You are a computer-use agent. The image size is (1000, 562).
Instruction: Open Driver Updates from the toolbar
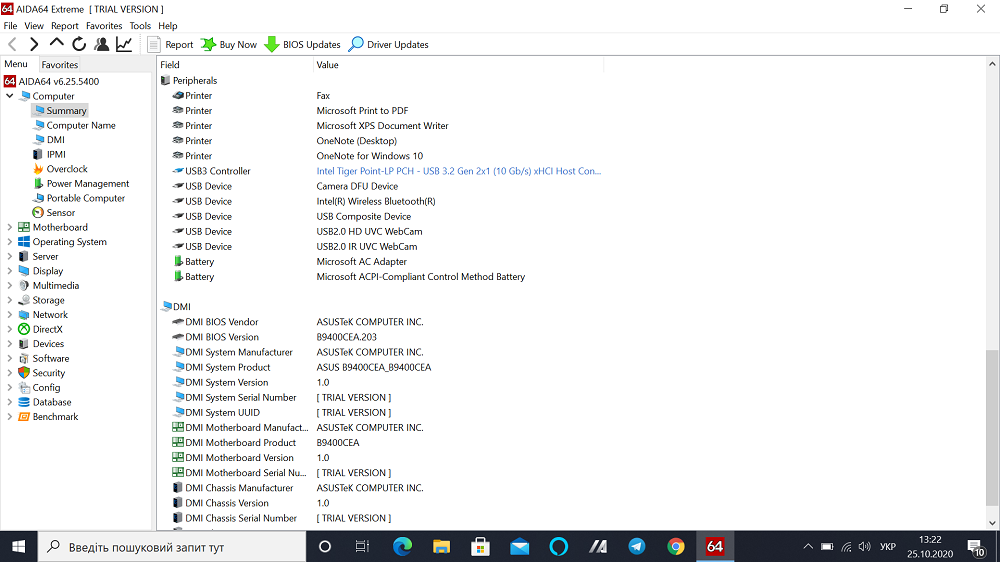tap(389, 45)
